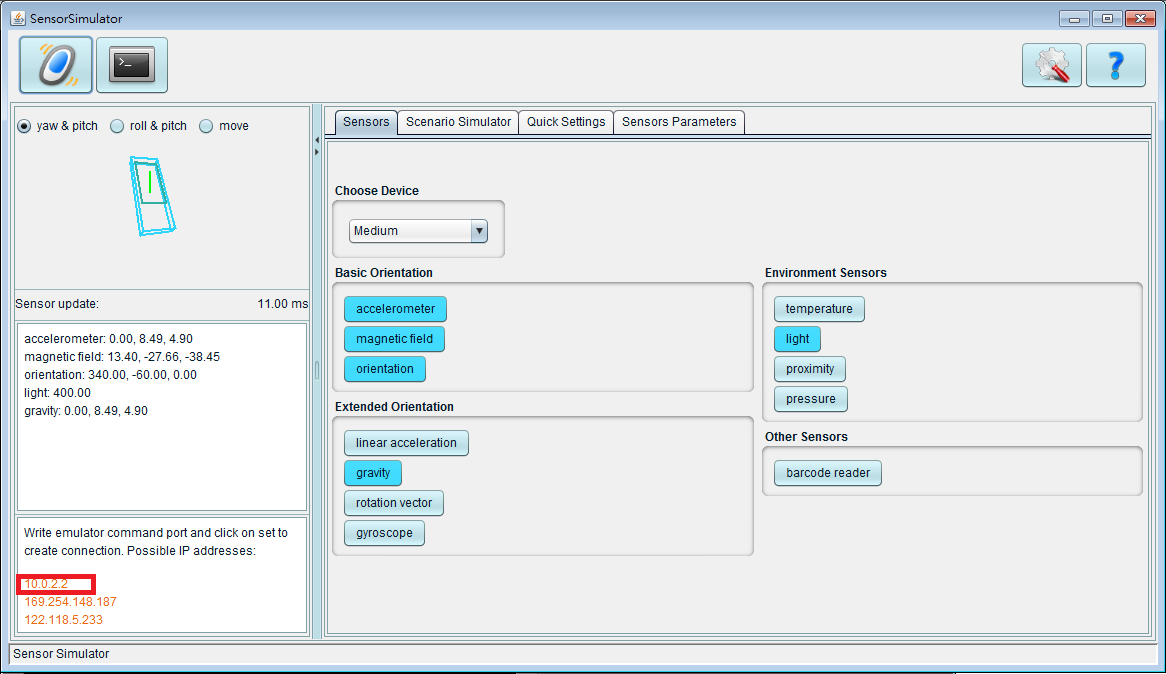1166x674 pixels.
Task: Toggle the magnetic field sensor
Action: [x=394, y=338]
